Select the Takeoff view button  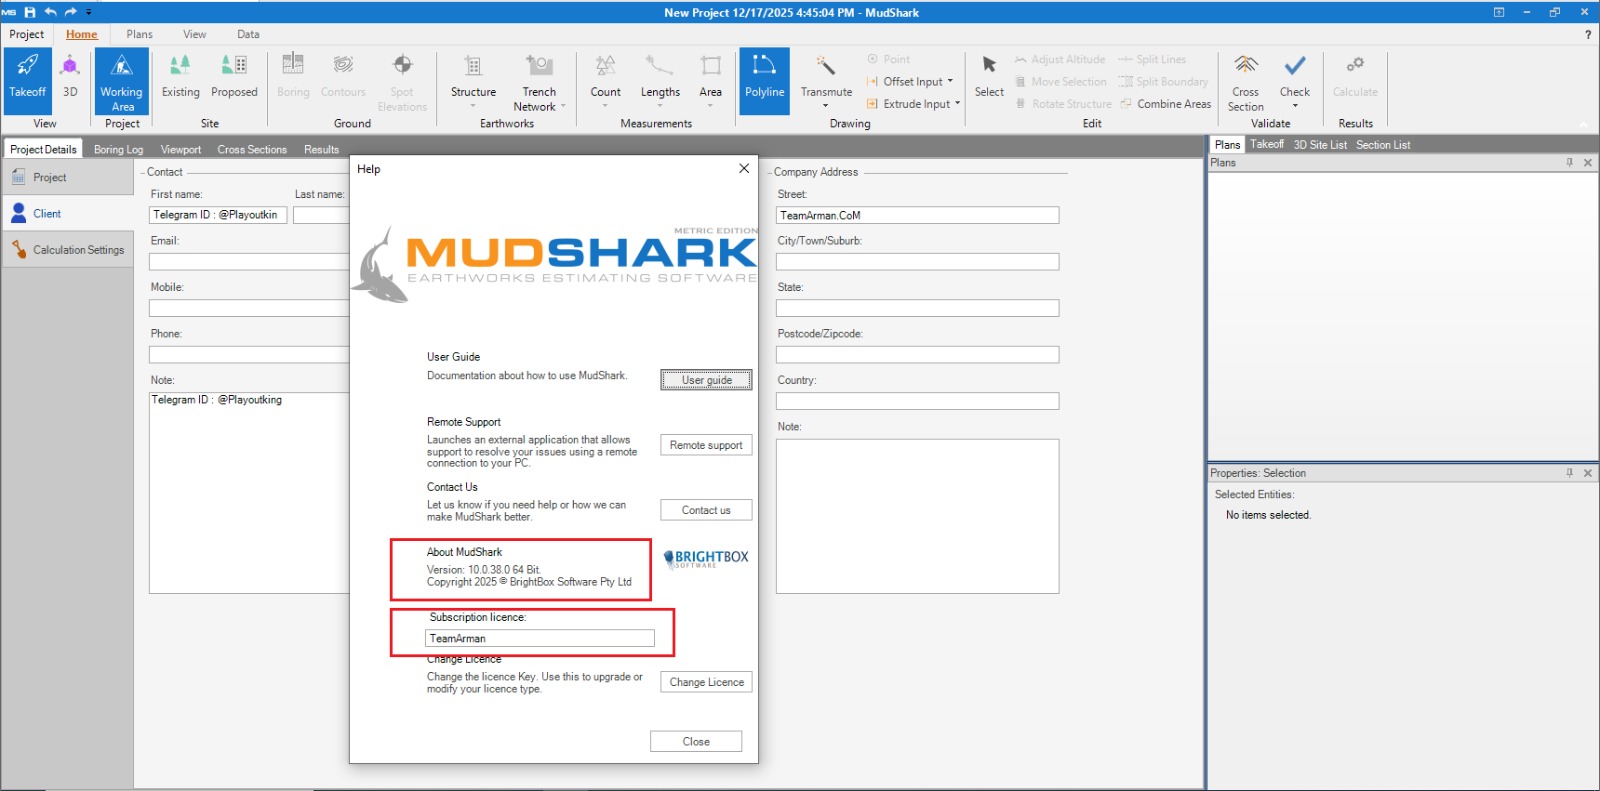click(x=28, y=80)
